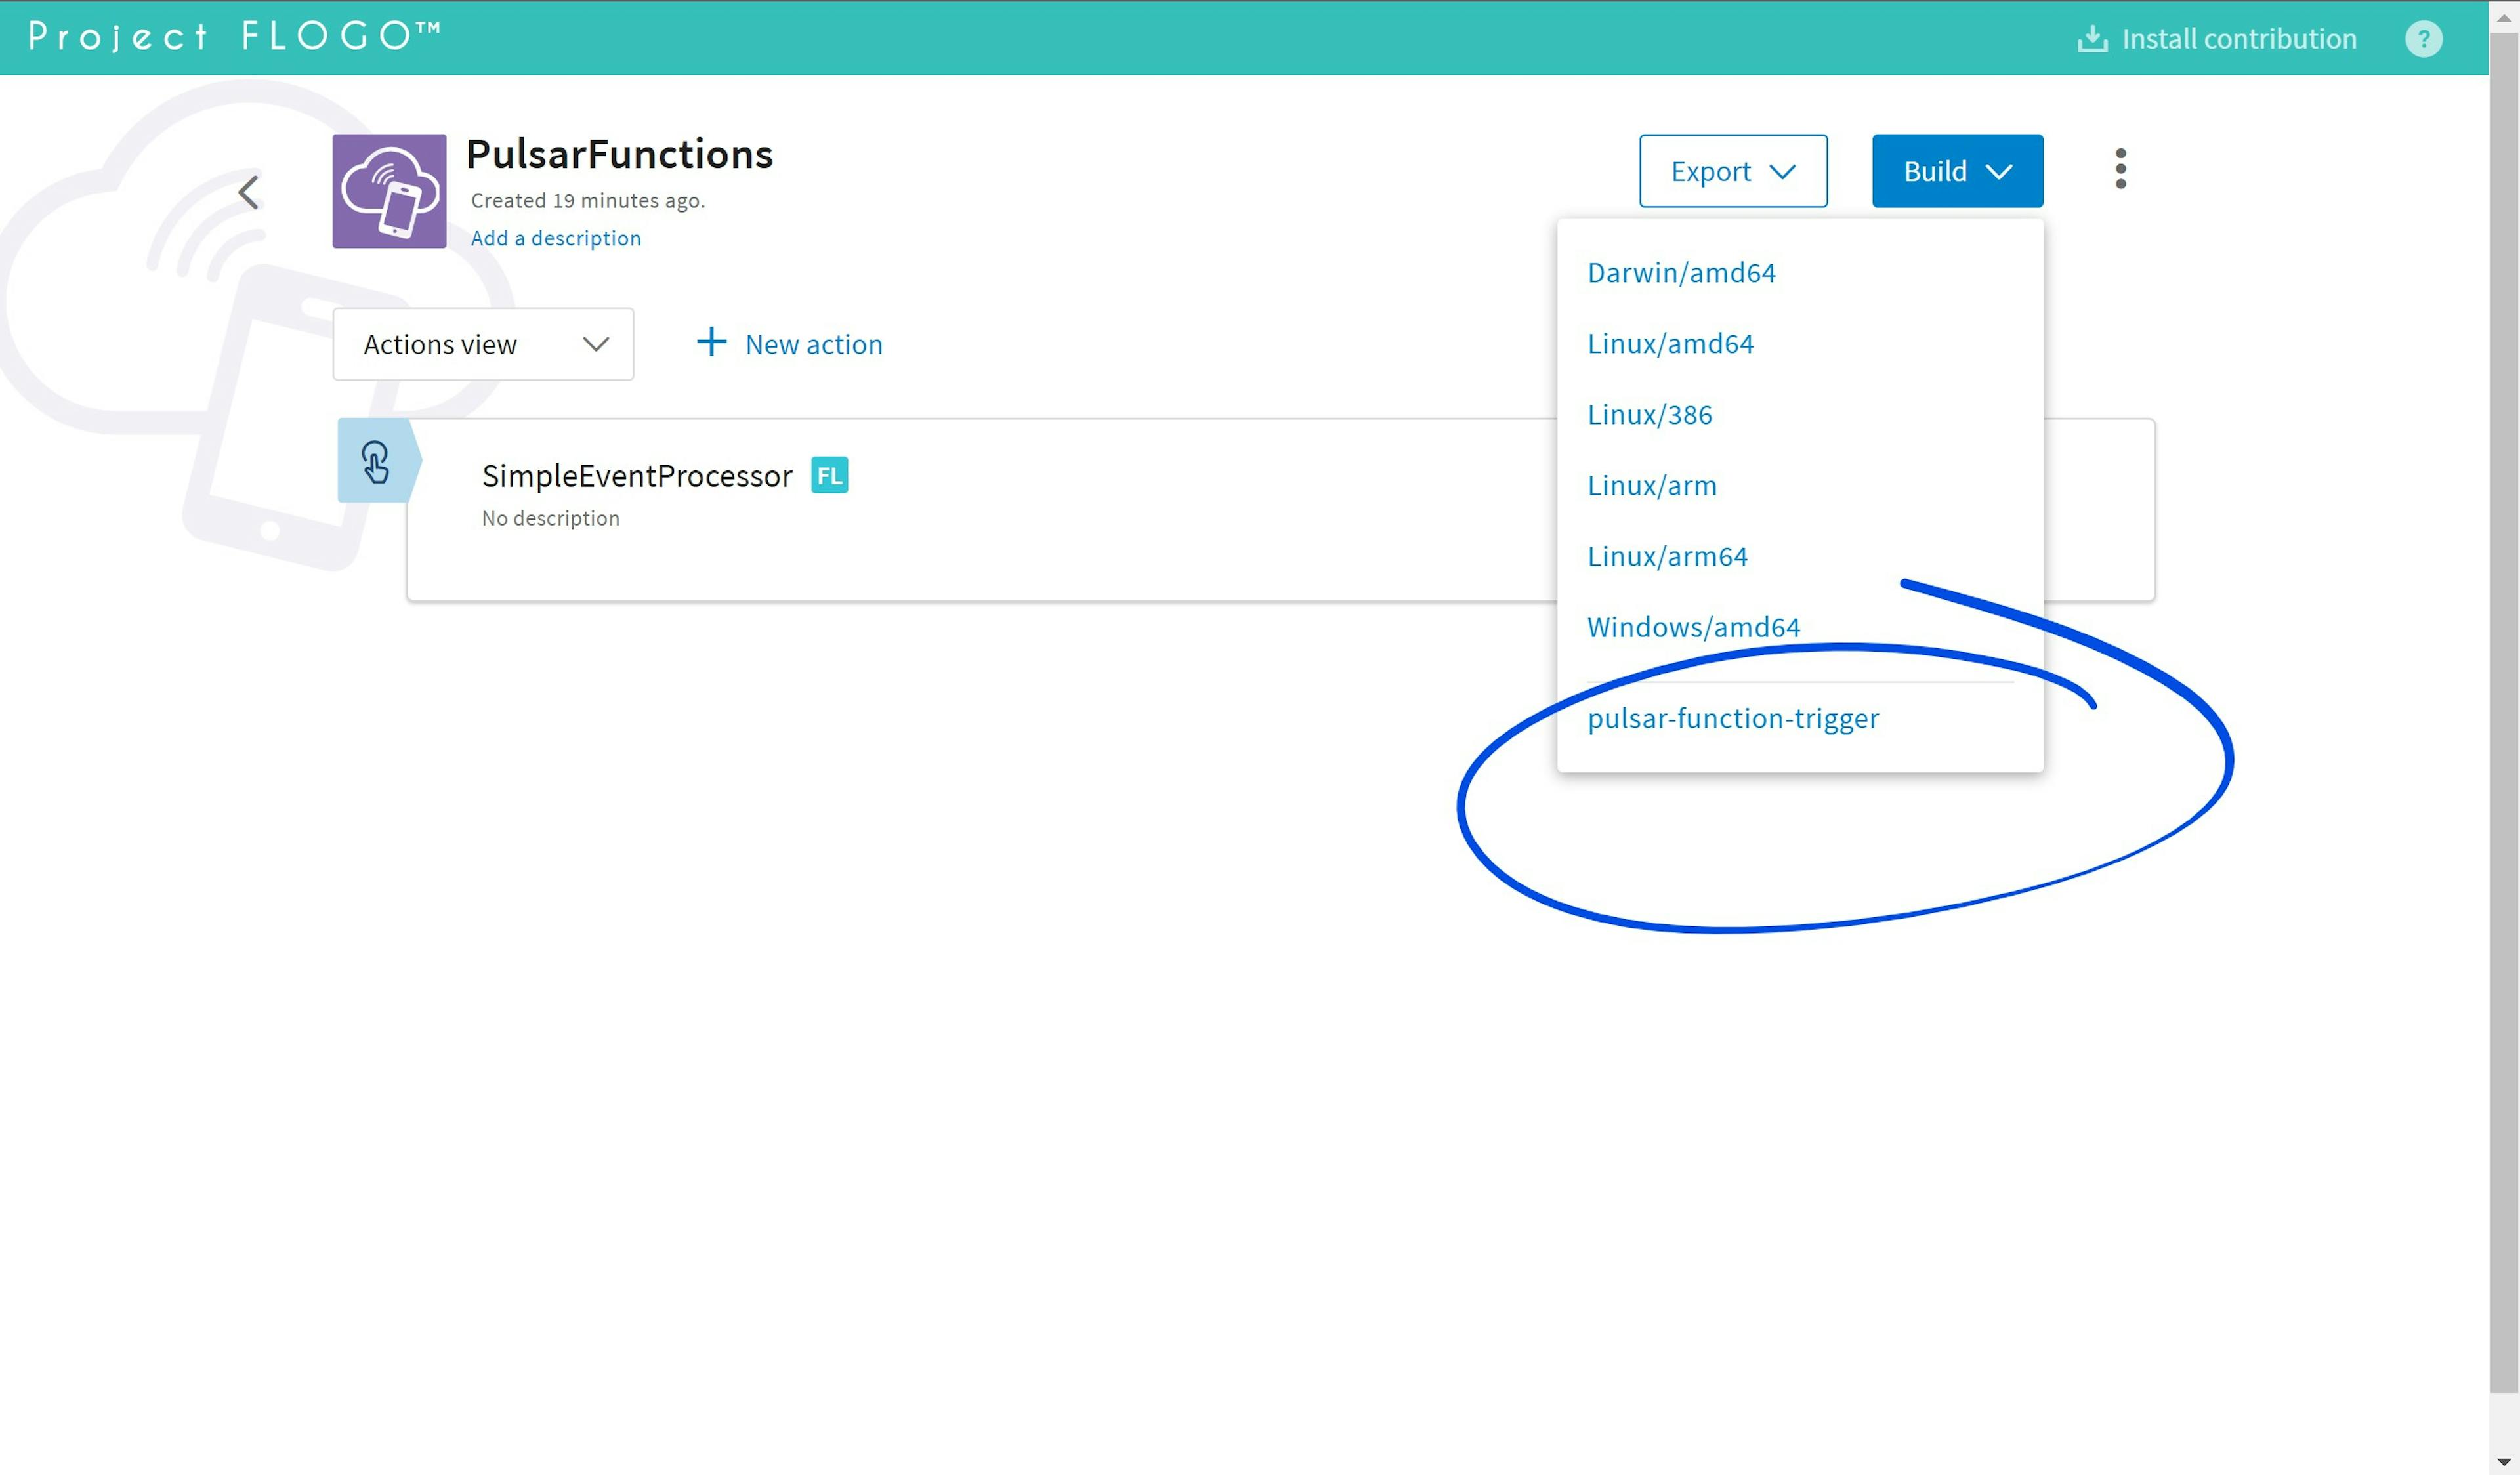The image size is (2520, 1475).
Task: Open the help question mark icon
Action: [2423, 39]
